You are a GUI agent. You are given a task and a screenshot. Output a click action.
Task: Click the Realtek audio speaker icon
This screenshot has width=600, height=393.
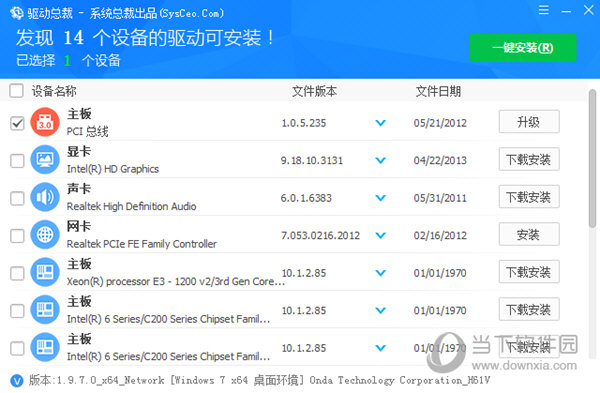click(45, 197)
